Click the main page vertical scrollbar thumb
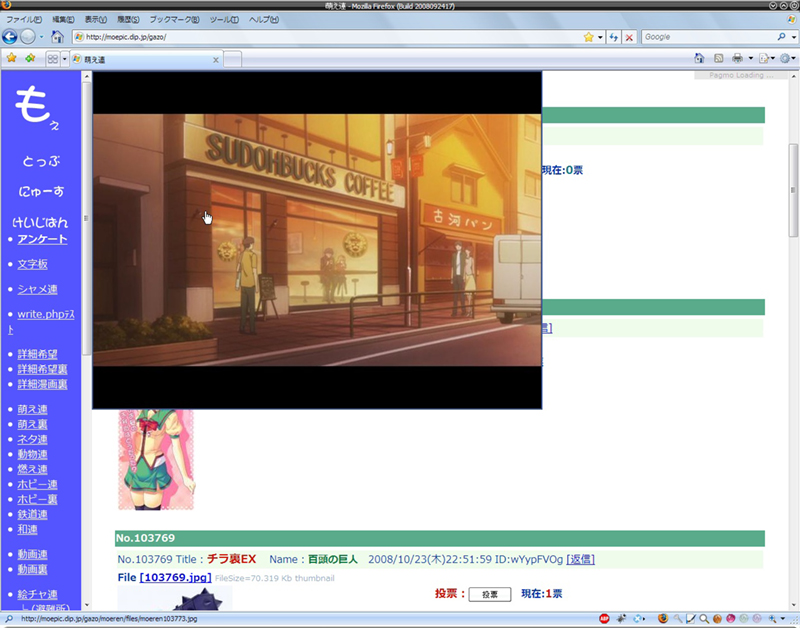The image size is (800, 628). pyautogui.click(x=793, y=190)
